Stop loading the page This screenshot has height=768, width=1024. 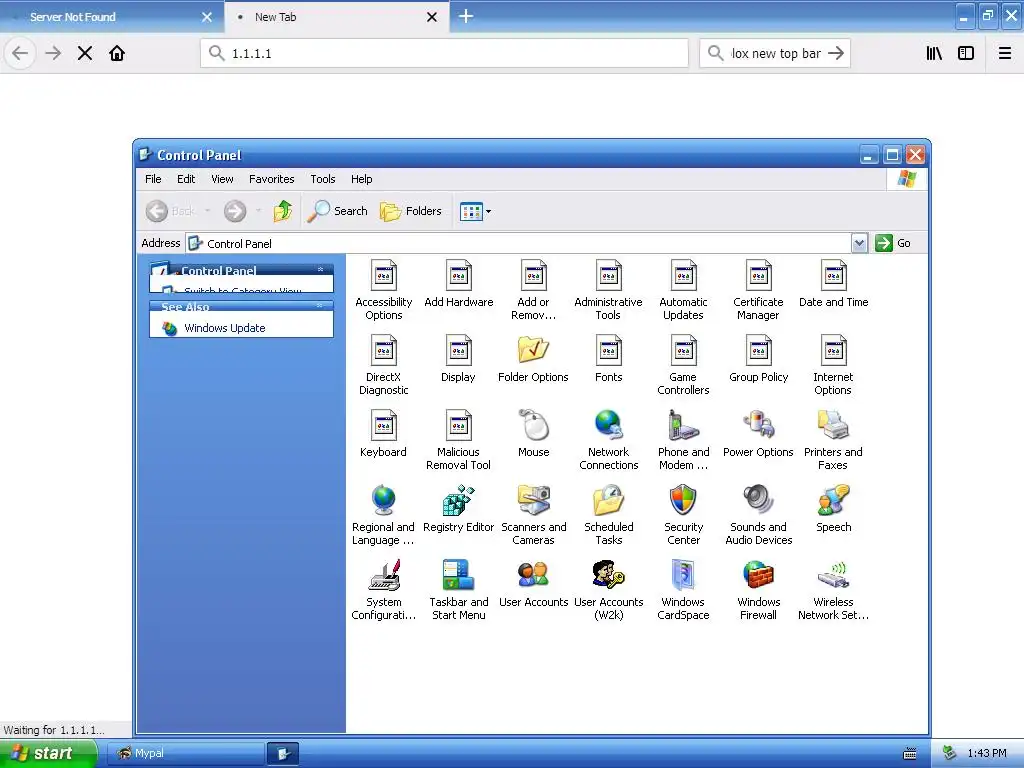85,53
